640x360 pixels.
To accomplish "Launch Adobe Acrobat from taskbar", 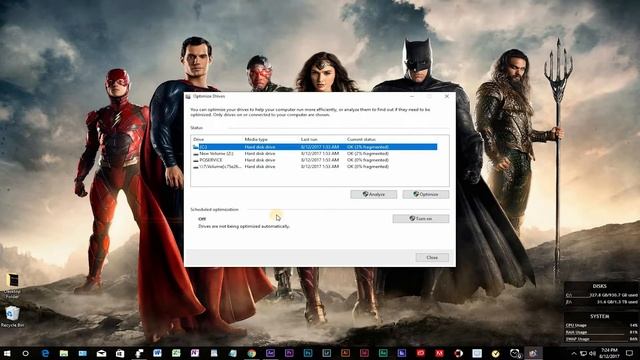I will pos(439,353).
